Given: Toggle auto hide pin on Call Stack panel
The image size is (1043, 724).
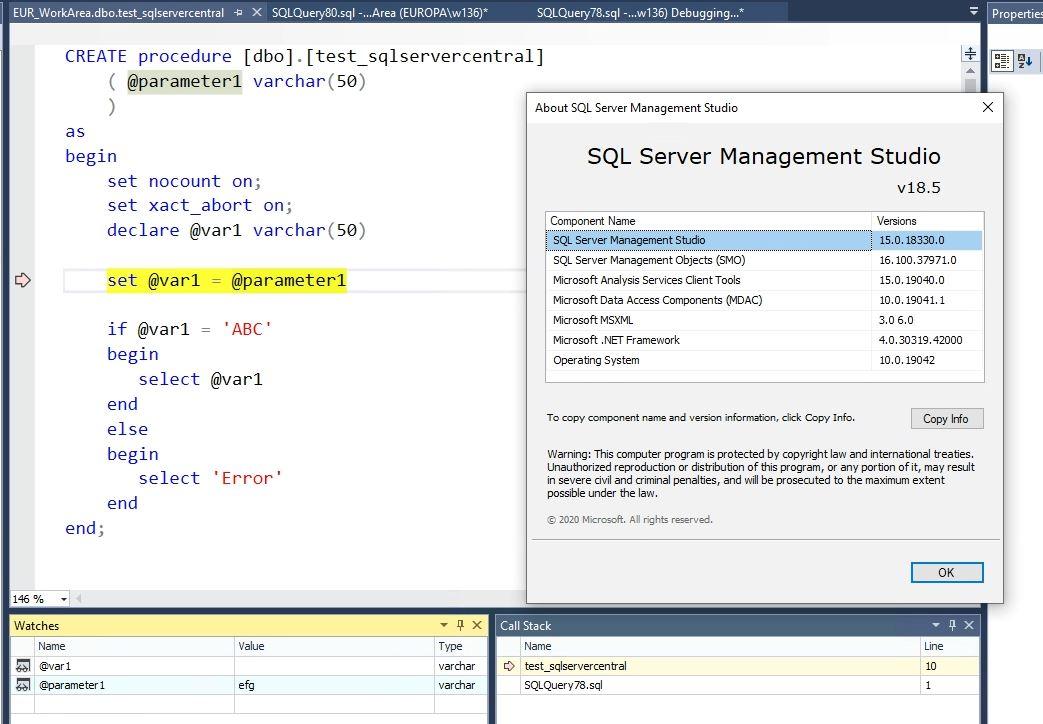Looking at the screenshot, I should pos(952,625).
